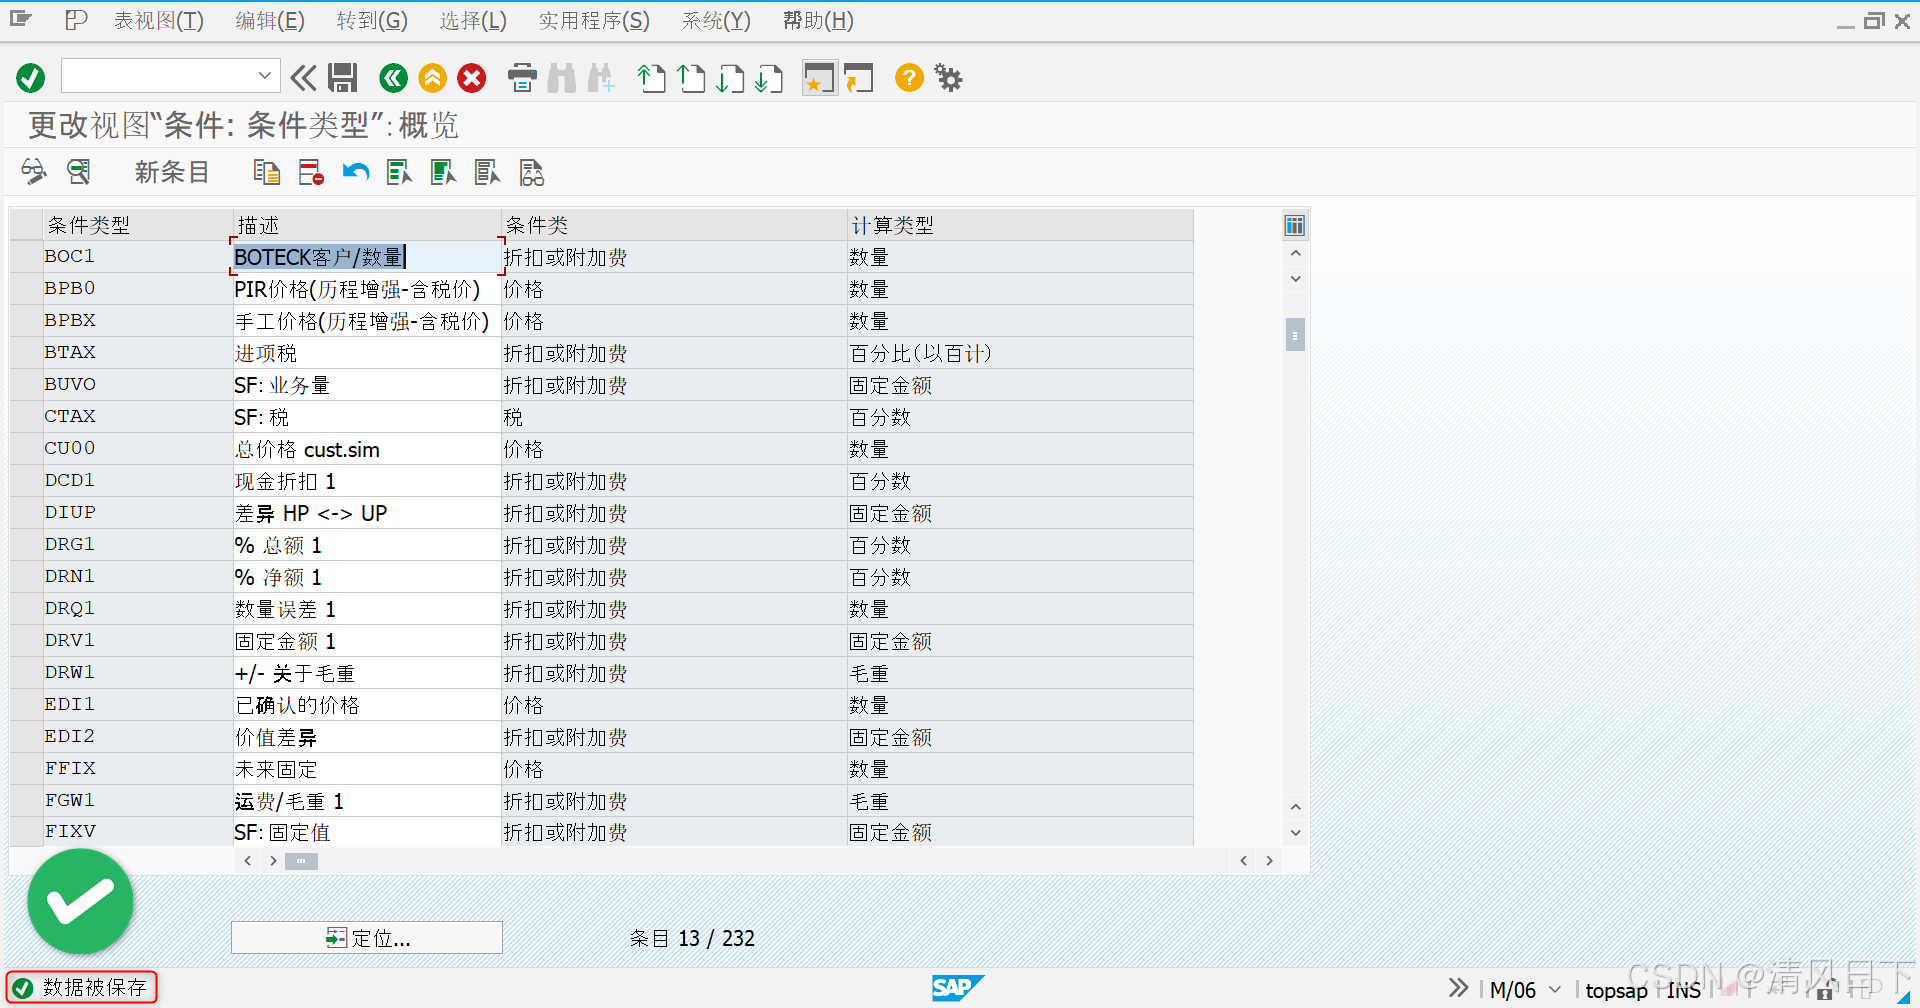Click far-right horizontal scroll-left arrow
1920x1008 pixels.
pyautogui.click(x=1243, y=861)
